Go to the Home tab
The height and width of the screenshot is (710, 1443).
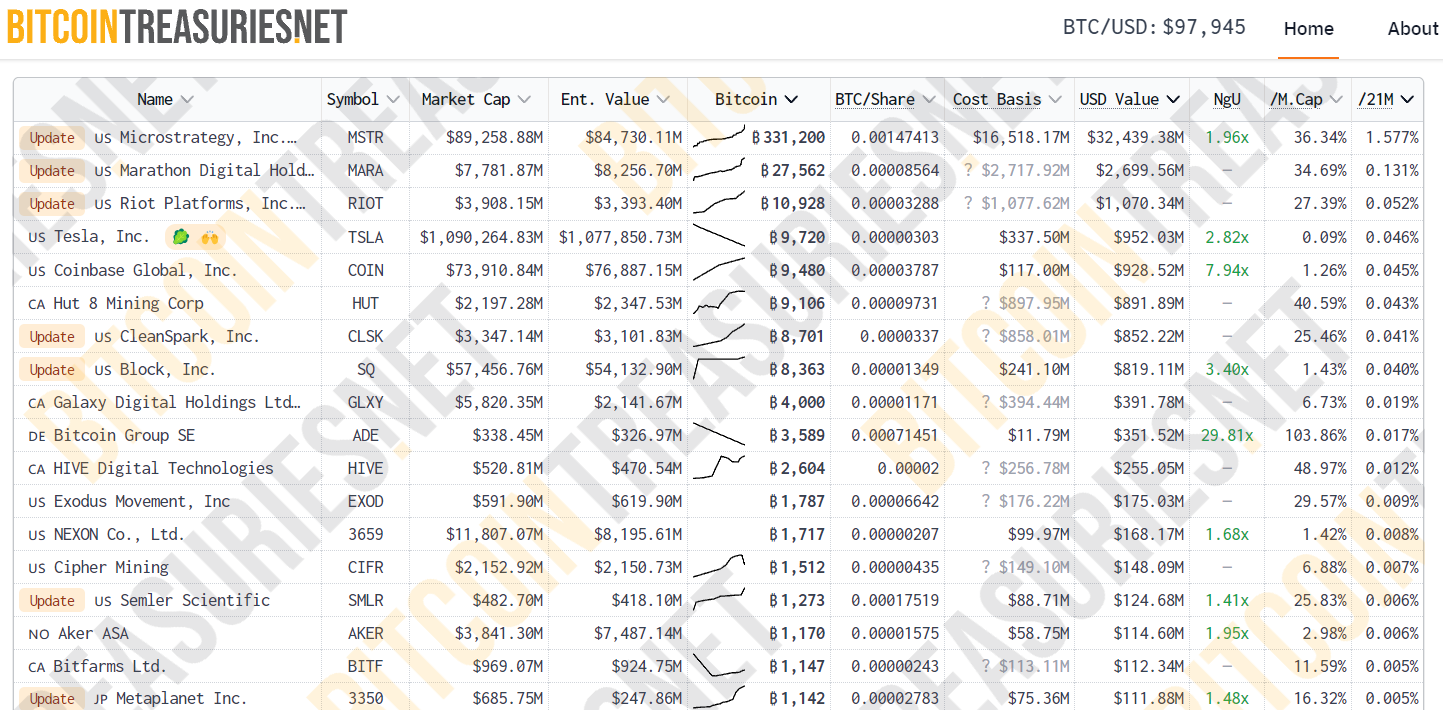coord(1308,29)
